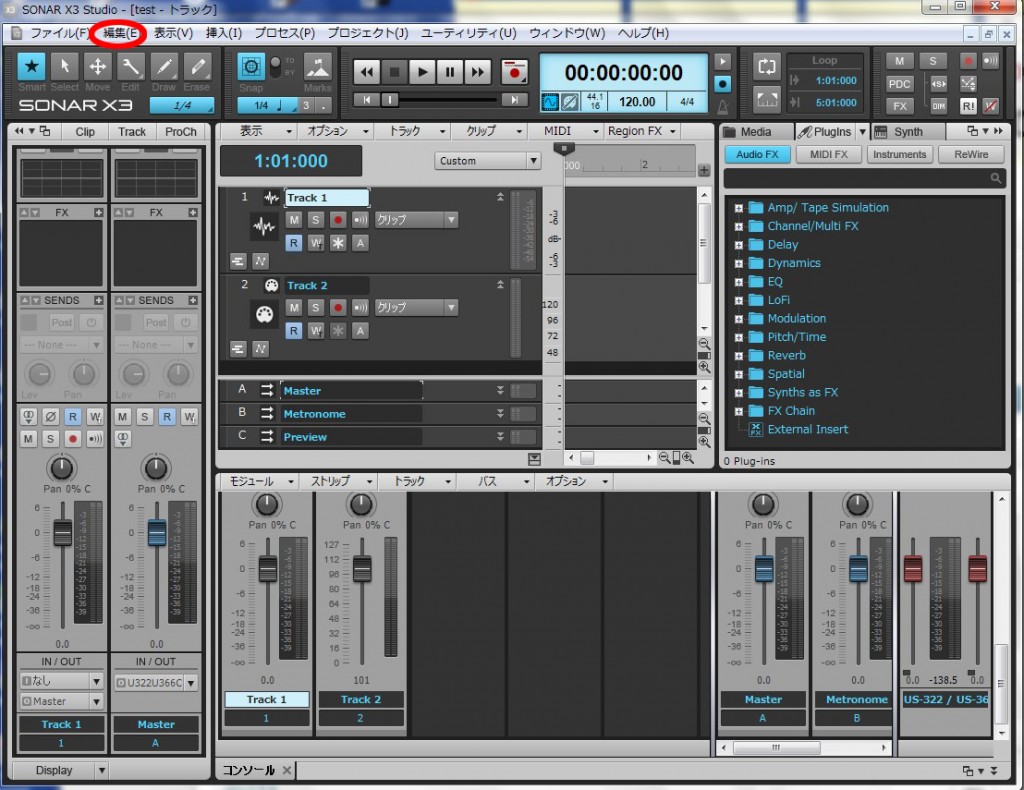
Task: Fast forward the transport
Action: [x=478, y=72]
